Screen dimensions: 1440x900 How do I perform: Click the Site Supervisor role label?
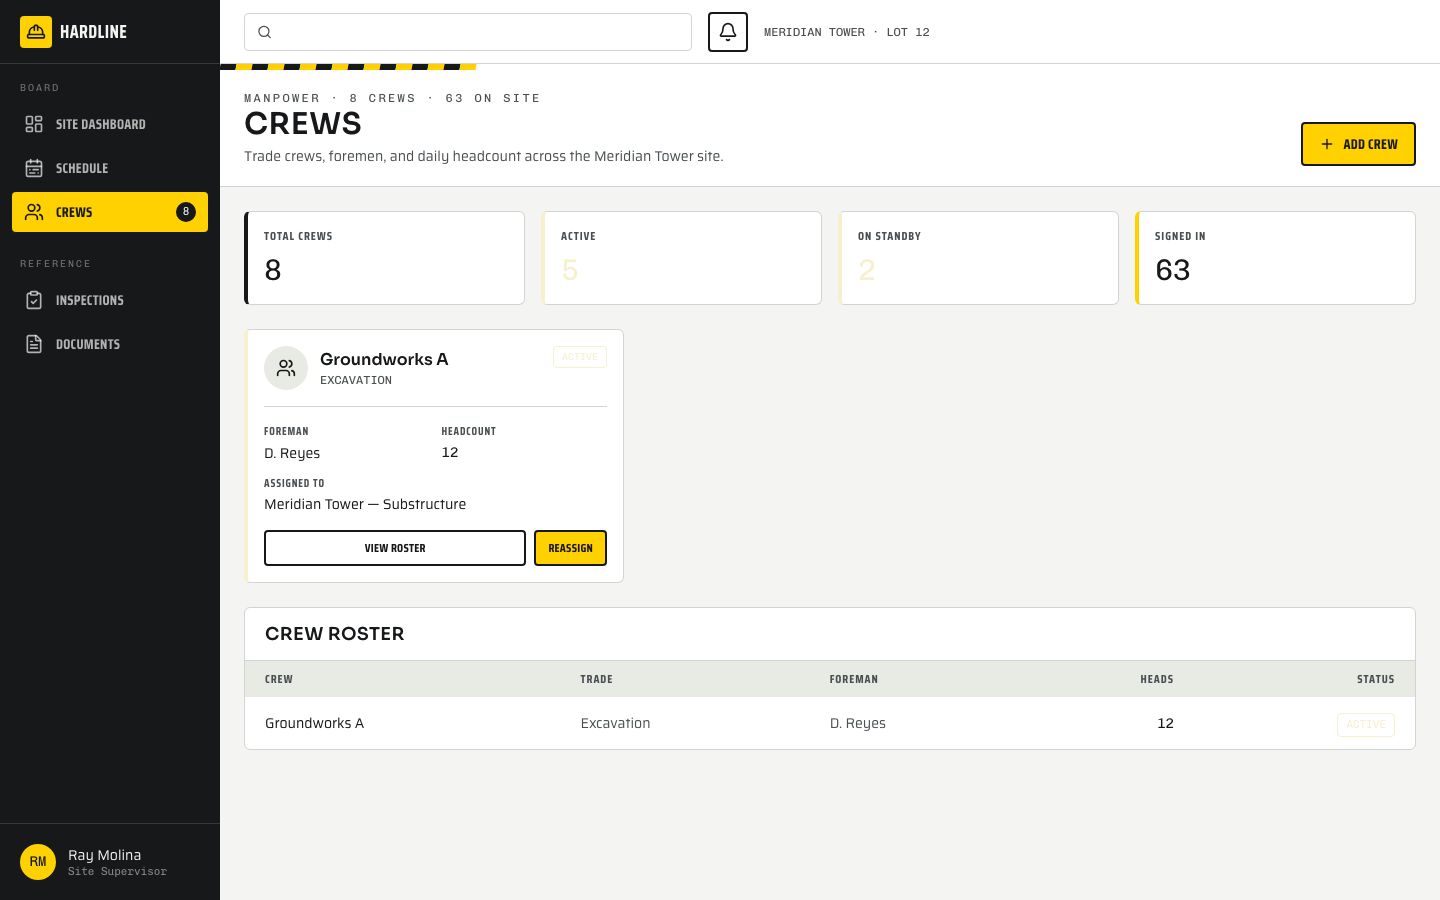point(117,872)
